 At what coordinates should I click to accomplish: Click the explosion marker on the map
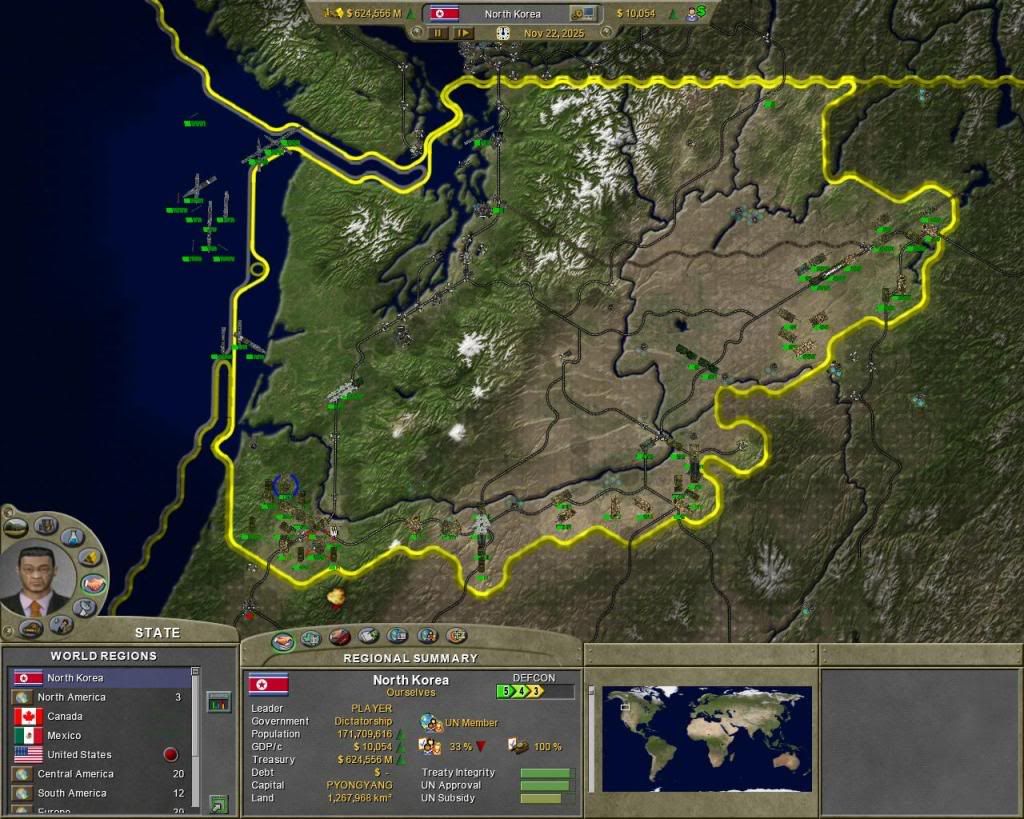(336, 596)
